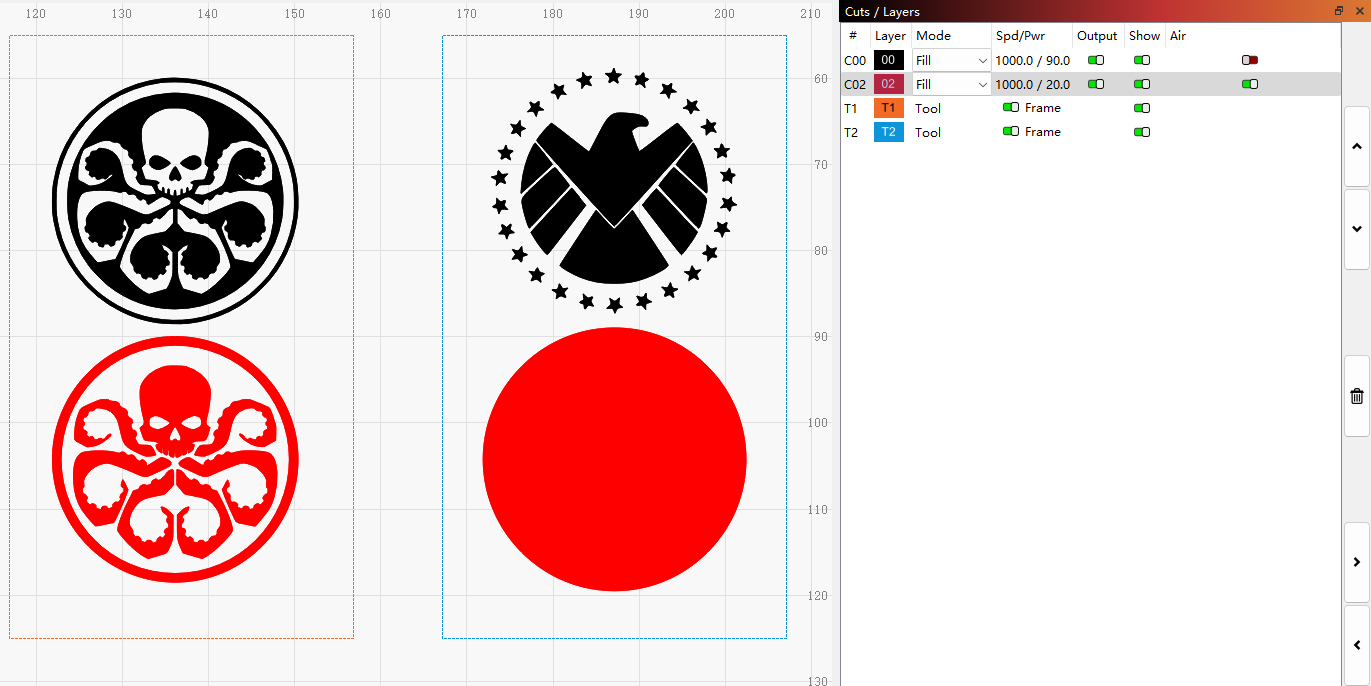This screenshot has width=1371, height=686.
Task: Click the black 00 layer color swatch
Action: (x=889, y=60)
